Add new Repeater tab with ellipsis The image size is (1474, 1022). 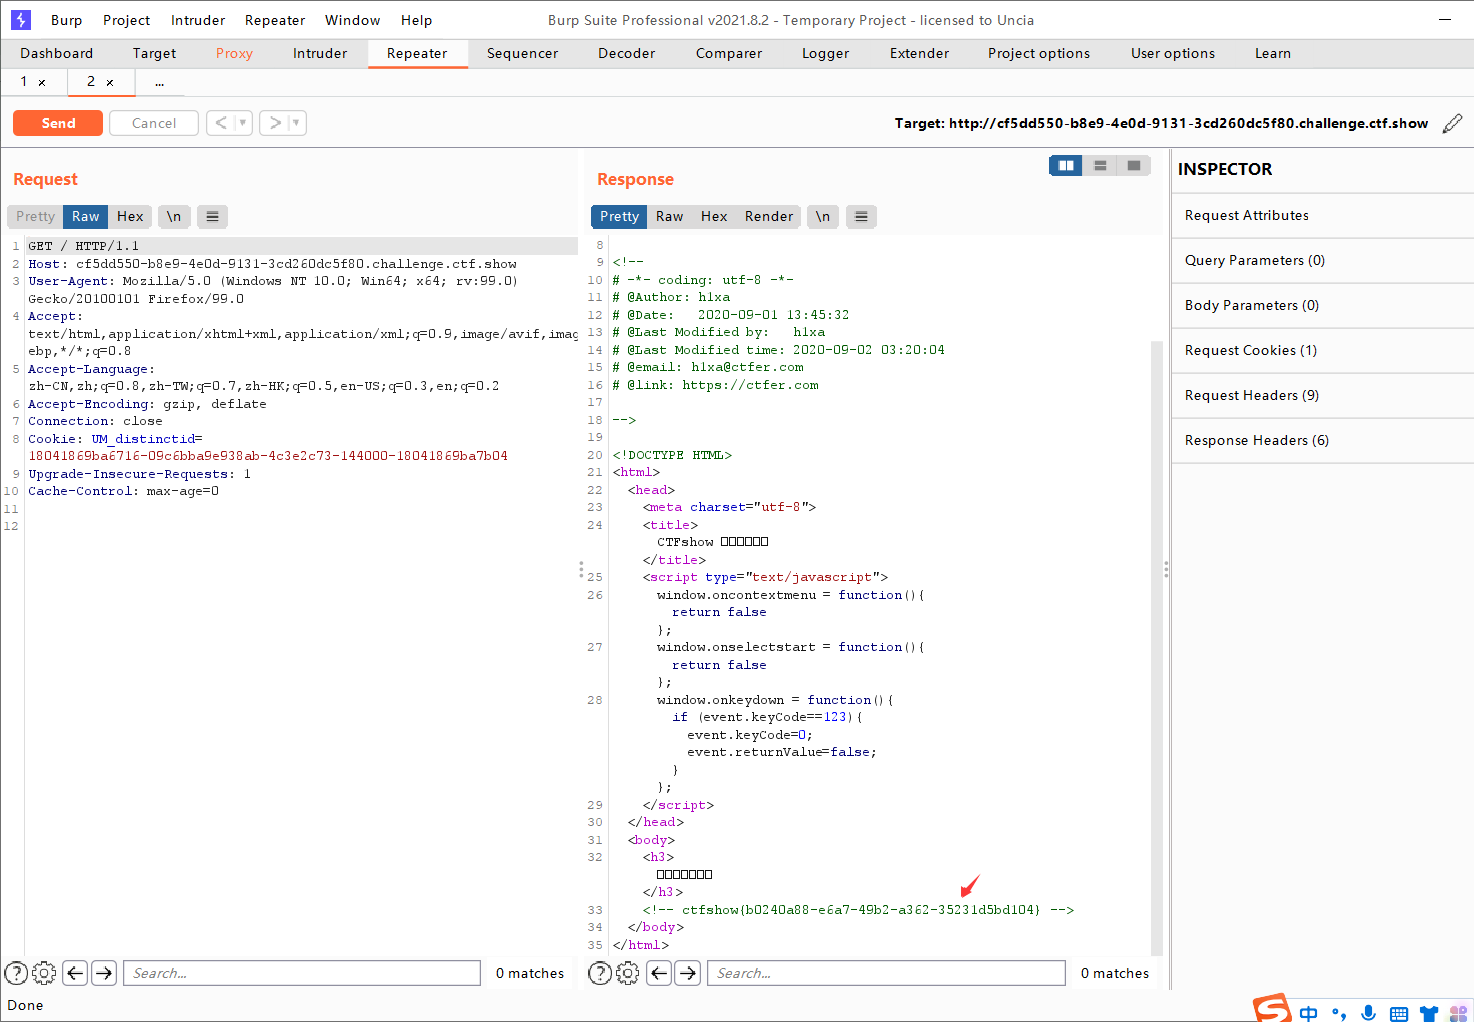(160, 82)
